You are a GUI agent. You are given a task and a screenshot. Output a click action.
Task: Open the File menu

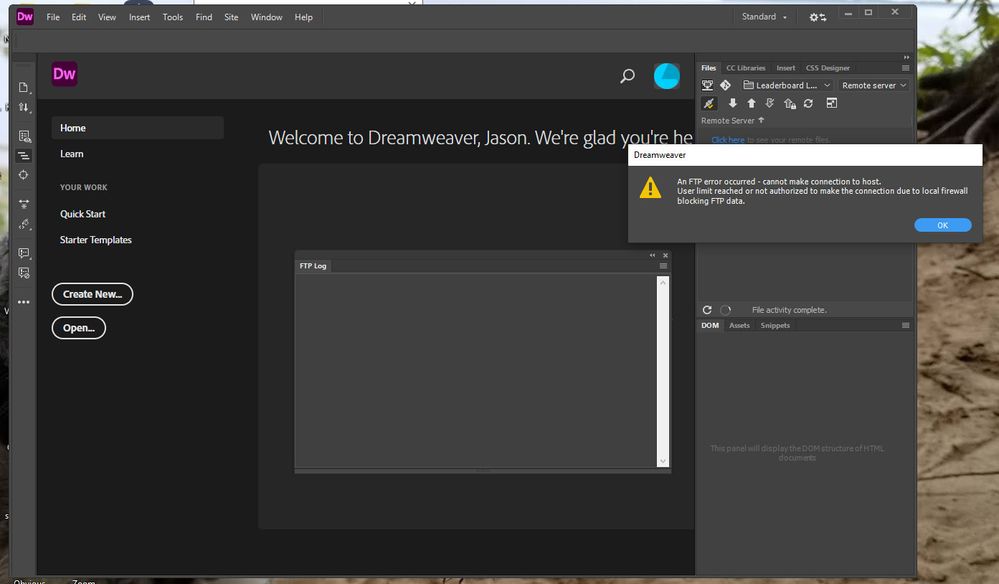tap(53, 17)
